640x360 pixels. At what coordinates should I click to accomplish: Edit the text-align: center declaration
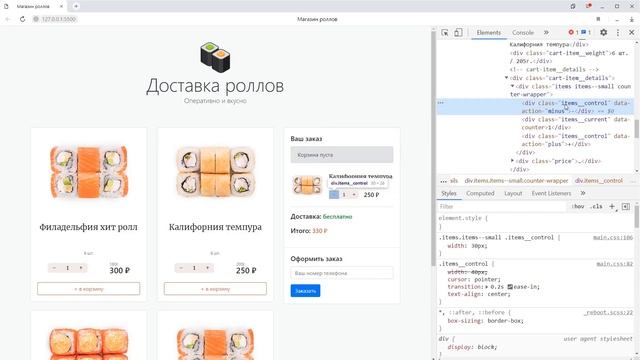pos(479,294)
